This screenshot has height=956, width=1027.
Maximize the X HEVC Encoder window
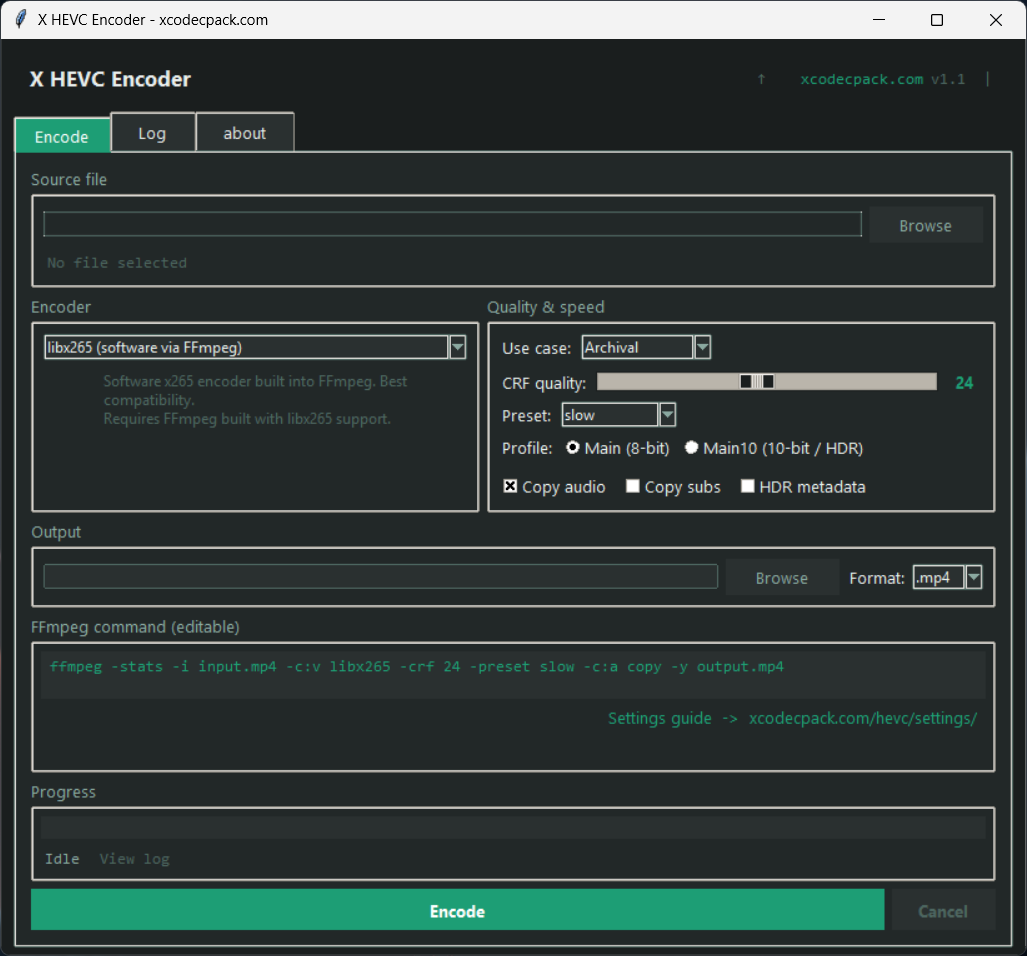tap(937, 20)
